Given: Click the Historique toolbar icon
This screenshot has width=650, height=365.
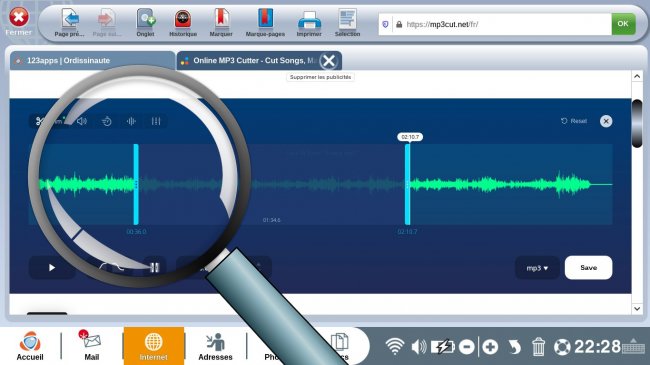Looking at the screenshot, I should [x=183, y=23].
